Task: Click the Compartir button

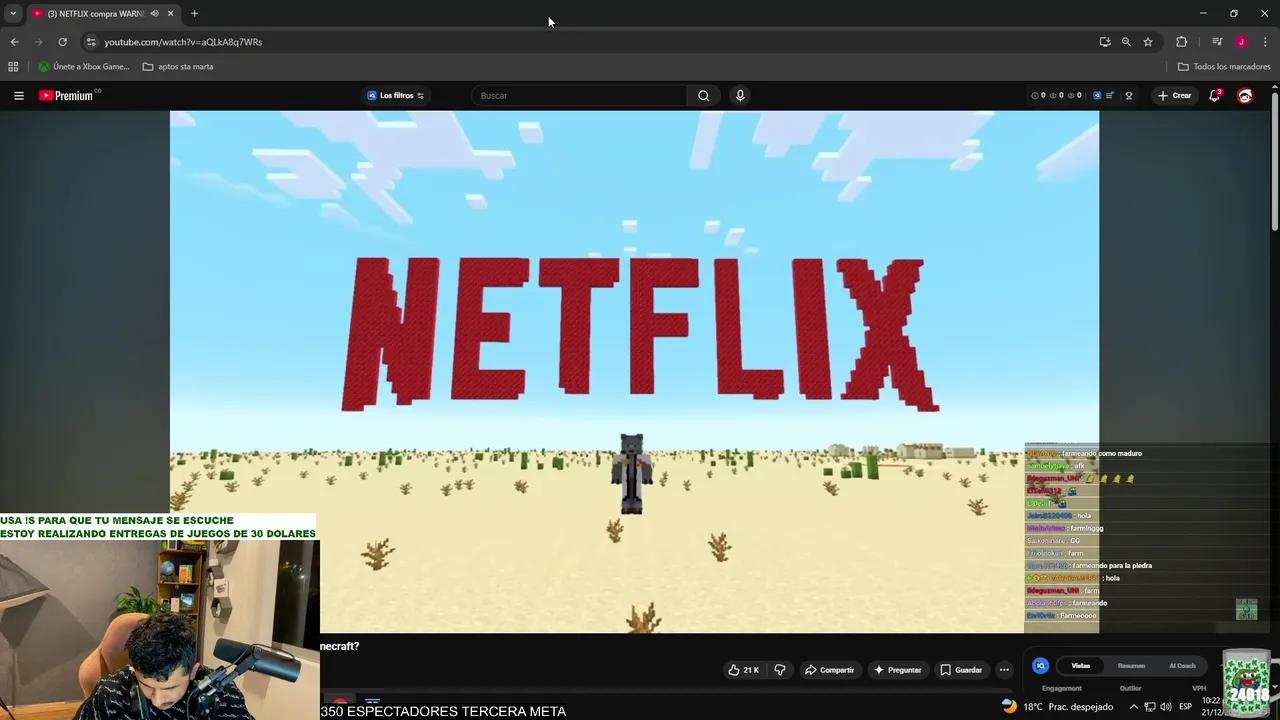Action: point(829,670)
